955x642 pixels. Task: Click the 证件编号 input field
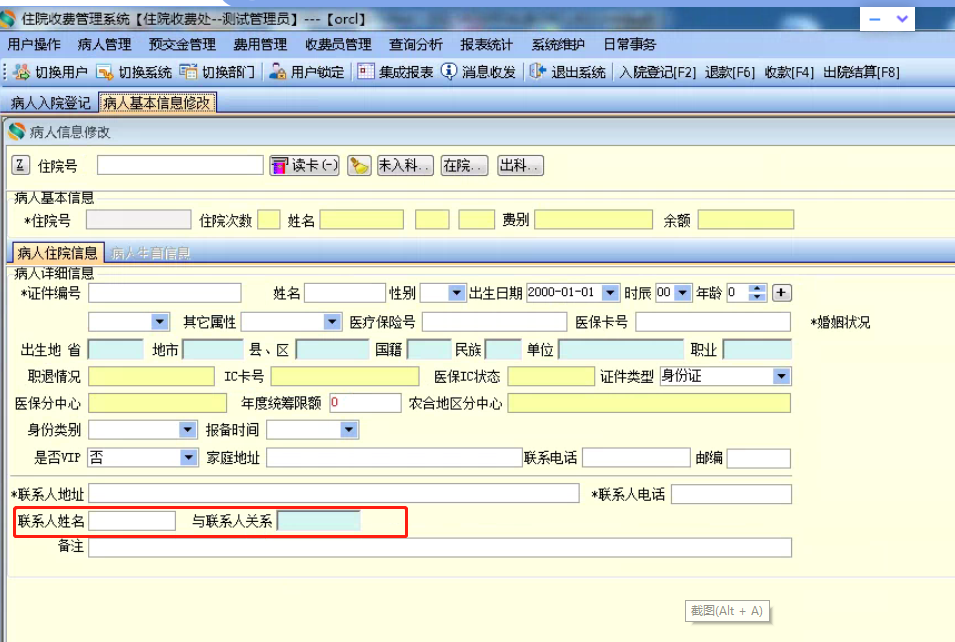(164, 293)
